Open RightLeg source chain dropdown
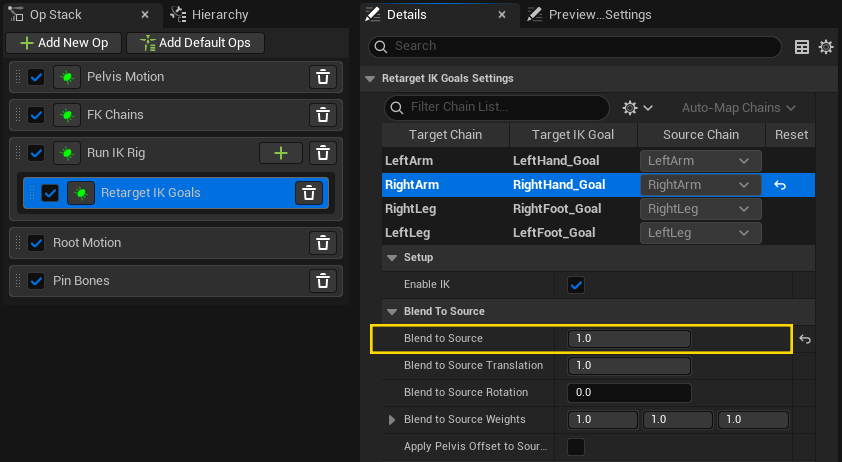This screenshot has width=842, height=462. (x=700, y=209)
